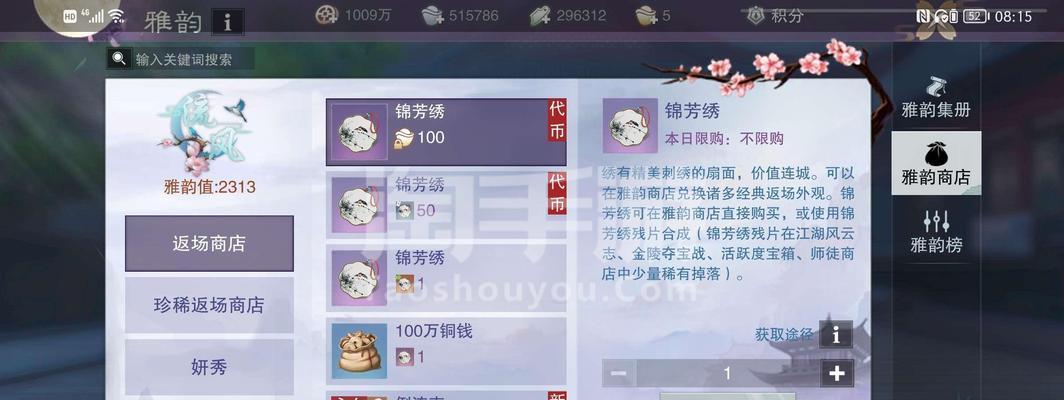
Task: Tap the 1009万 copper coin currency icon
Action: pos(326,14)
